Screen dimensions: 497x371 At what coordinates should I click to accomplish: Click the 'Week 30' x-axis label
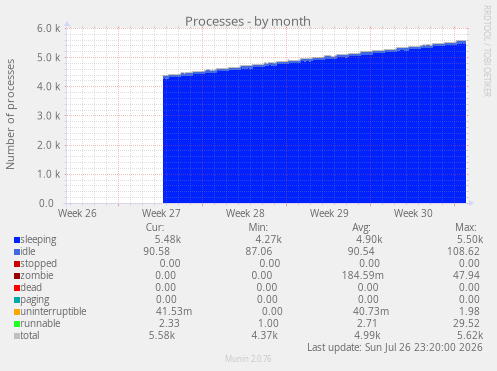click(413, 213)
